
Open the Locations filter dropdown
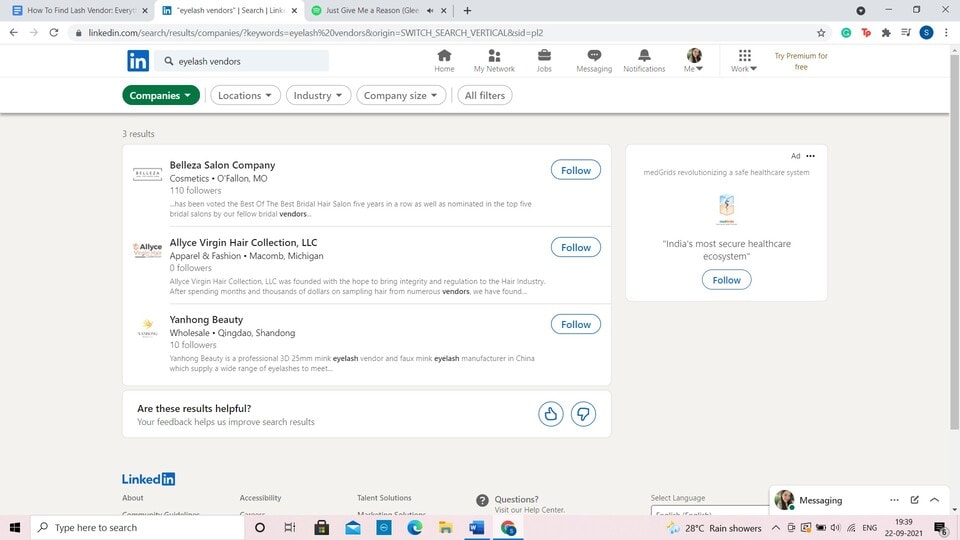(x=245, y=96)
